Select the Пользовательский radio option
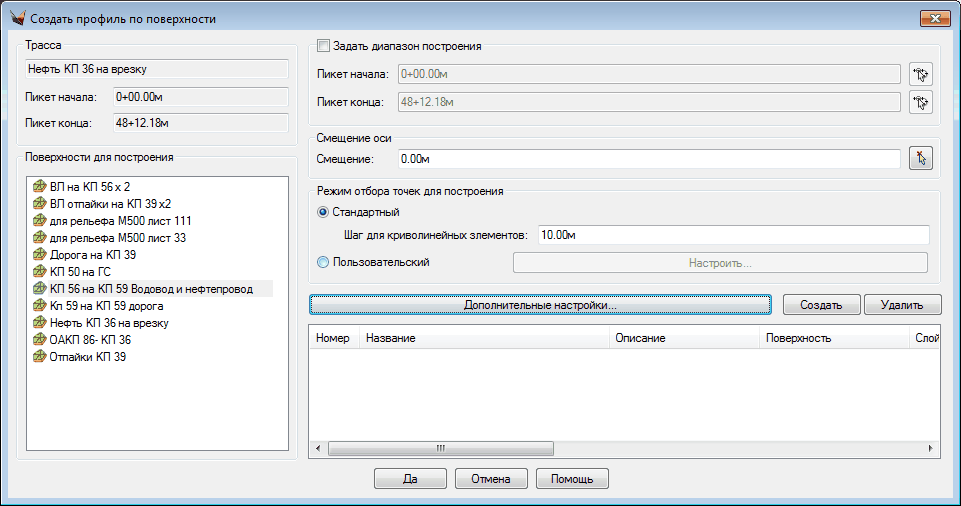Viewport: 961px width, 506px height. (323, 262)
